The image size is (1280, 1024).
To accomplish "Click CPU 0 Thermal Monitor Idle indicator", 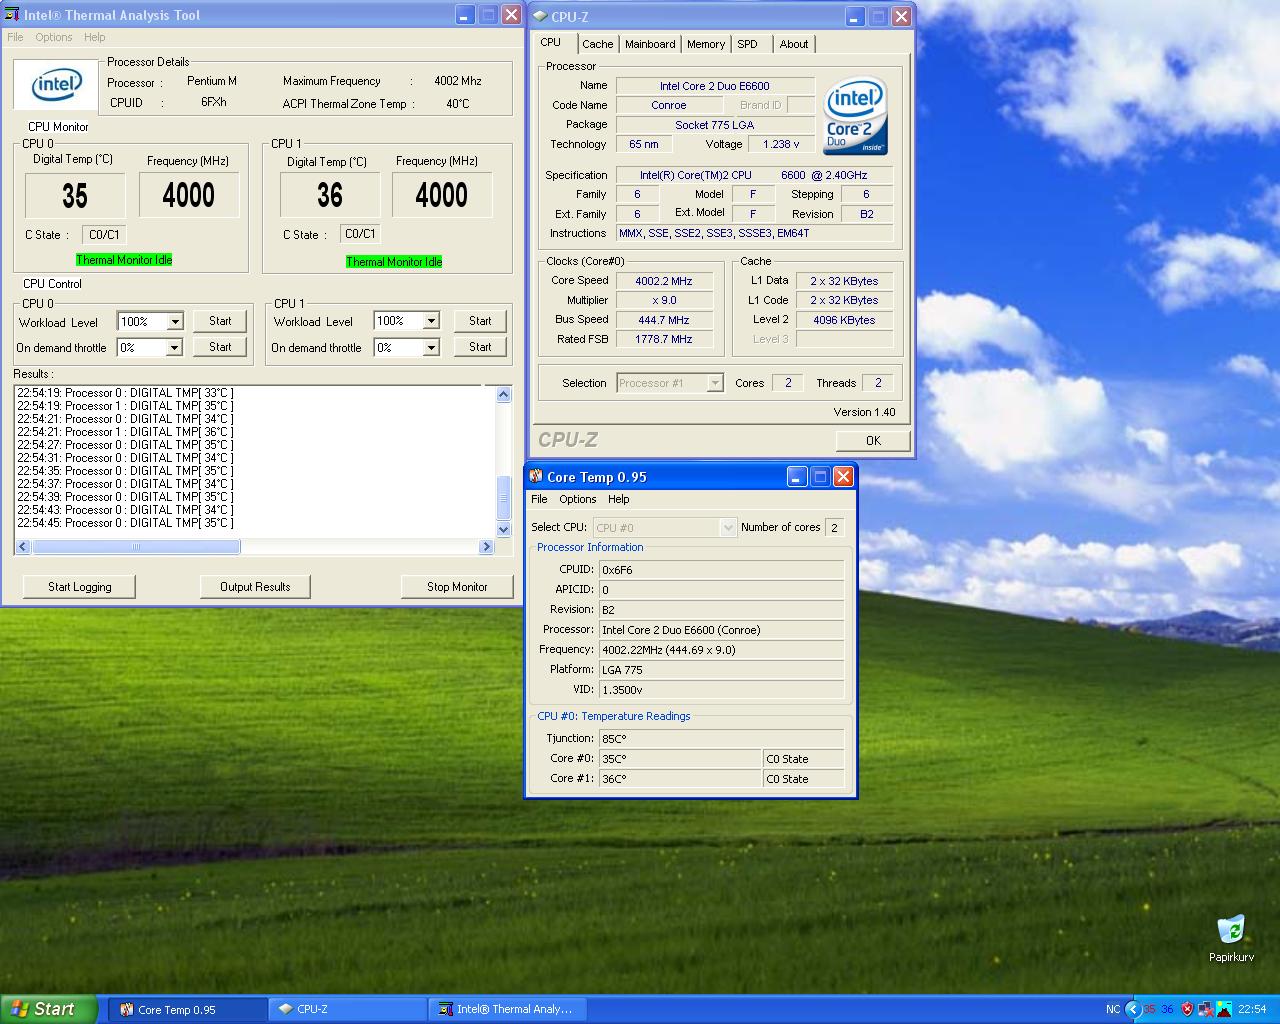I will coord(124,260).
